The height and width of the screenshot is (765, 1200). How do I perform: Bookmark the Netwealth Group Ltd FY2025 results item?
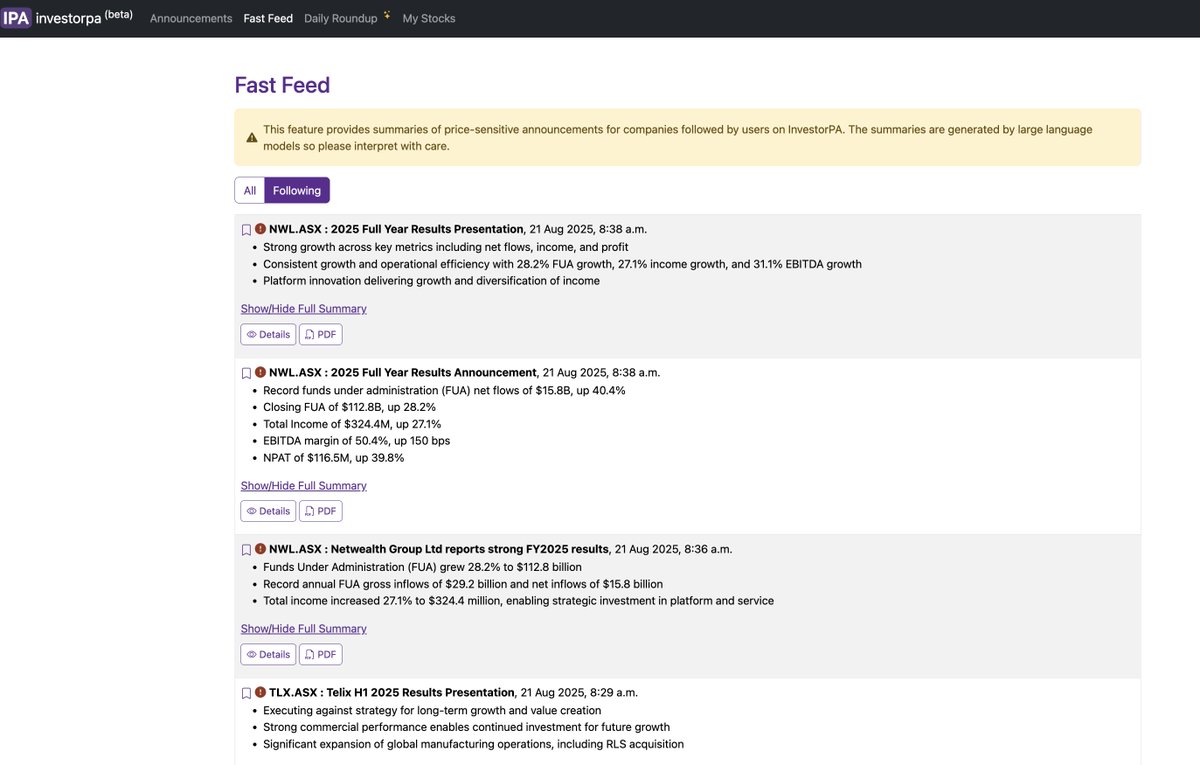(247, 550)
